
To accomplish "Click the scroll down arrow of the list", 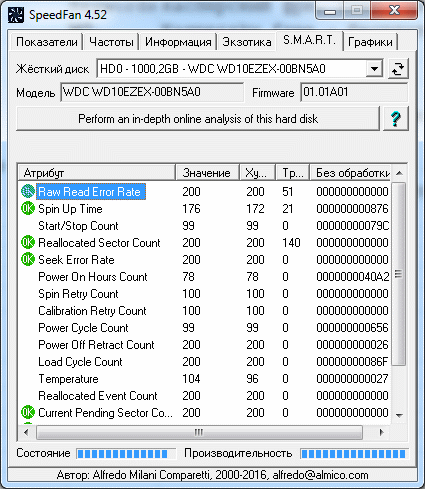I will pyautogui.click(x=399, y=415).
